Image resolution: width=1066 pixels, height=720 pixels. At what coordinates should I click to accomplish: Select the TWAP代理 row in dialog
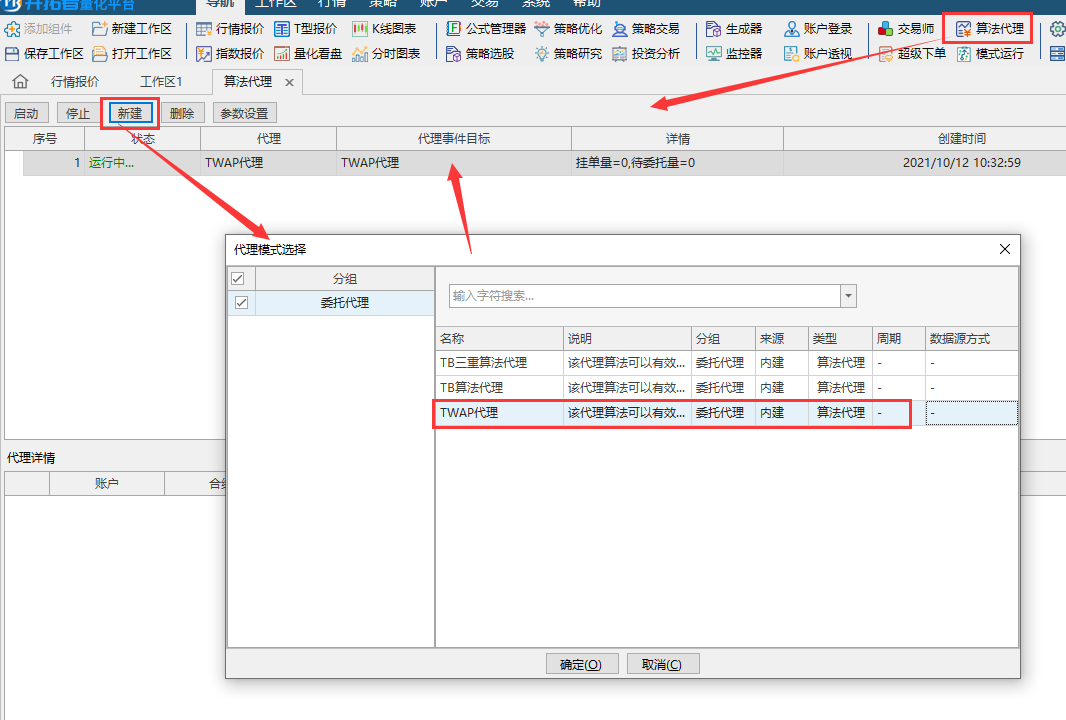pyautogui.click(x=726, y=413)
